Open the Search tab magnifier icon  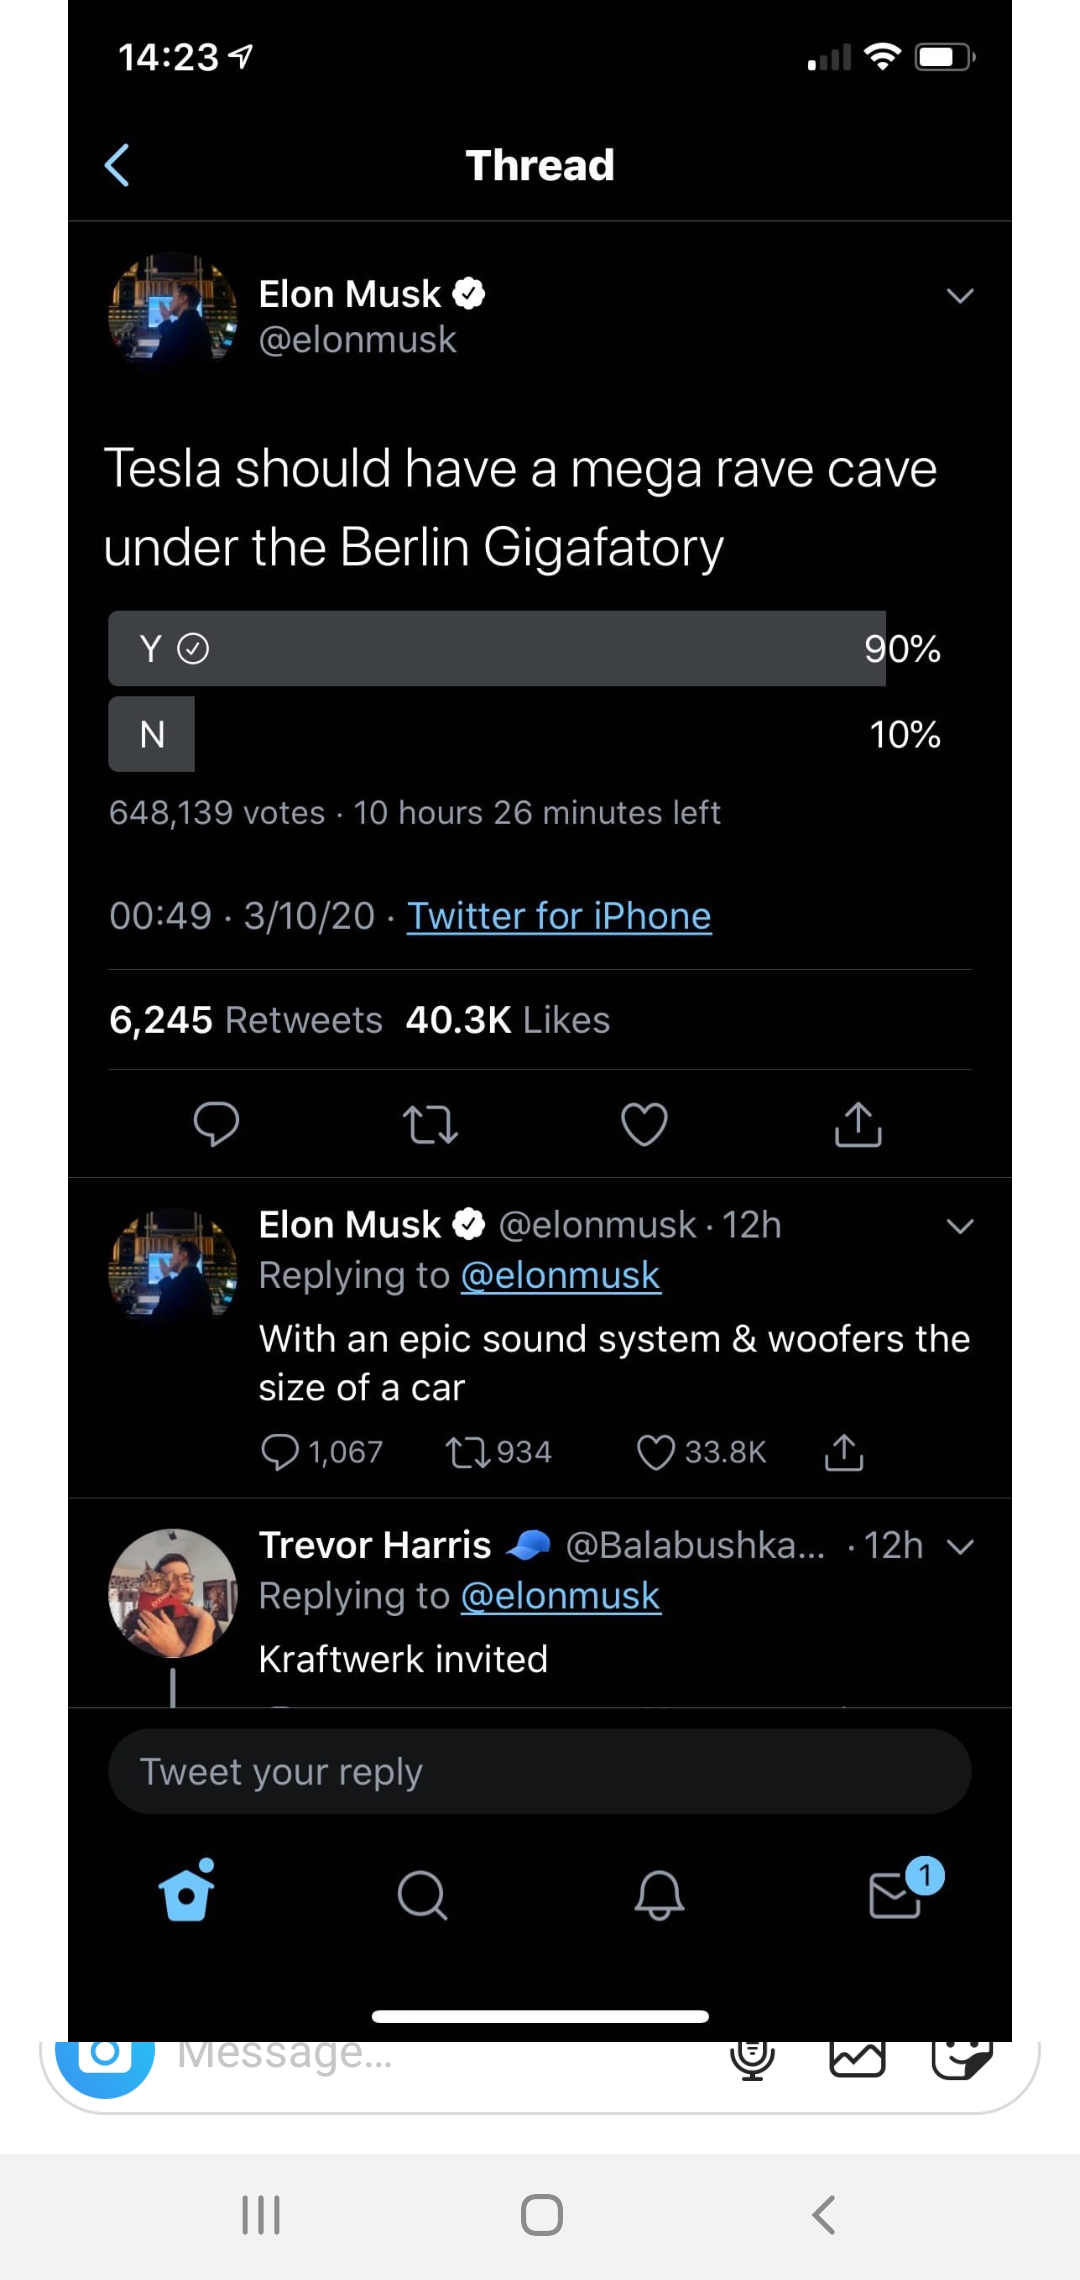(x=422, y=1895)
